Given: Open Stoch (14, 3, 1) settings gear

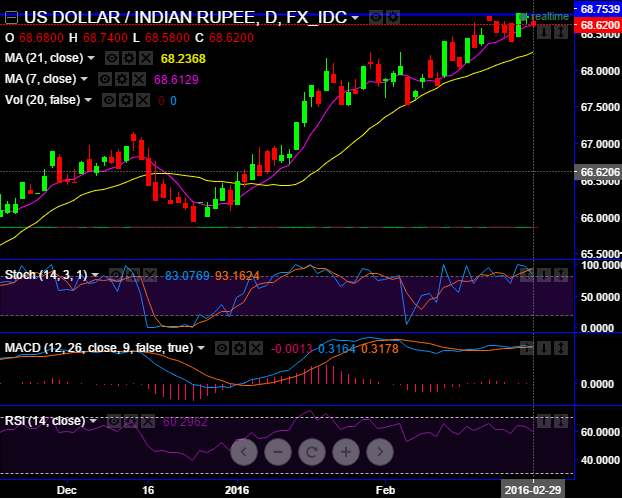Looking at the screenshot, I should click(x=132, y=274).
